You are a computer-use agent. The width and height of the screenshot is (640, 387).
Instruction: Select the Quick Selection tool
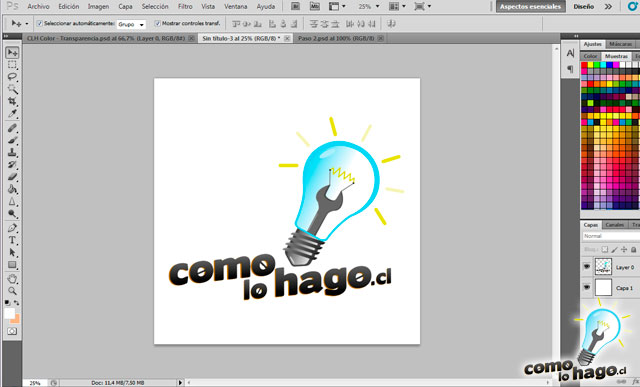[x=12, y=89]
